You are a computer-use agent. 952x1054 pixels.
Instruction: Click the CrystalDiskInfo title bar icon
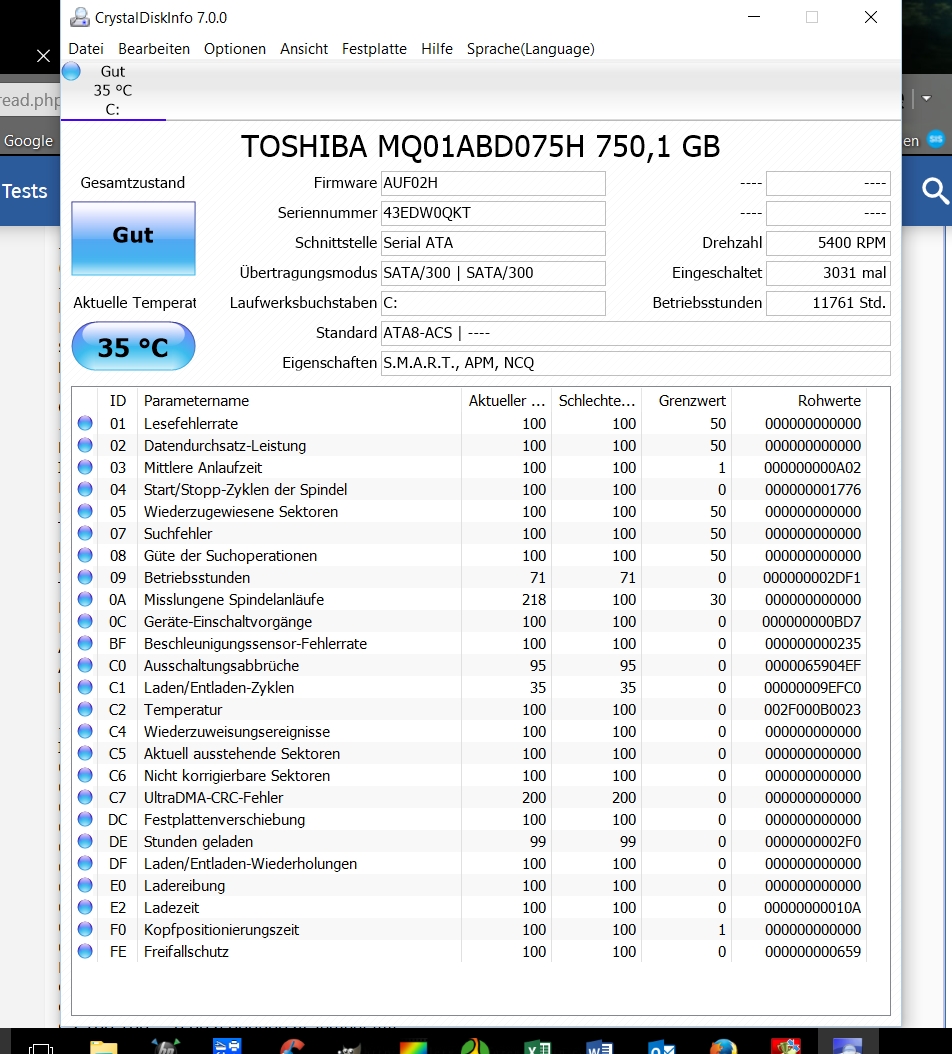pyautogui.click(x=79, y=17)
